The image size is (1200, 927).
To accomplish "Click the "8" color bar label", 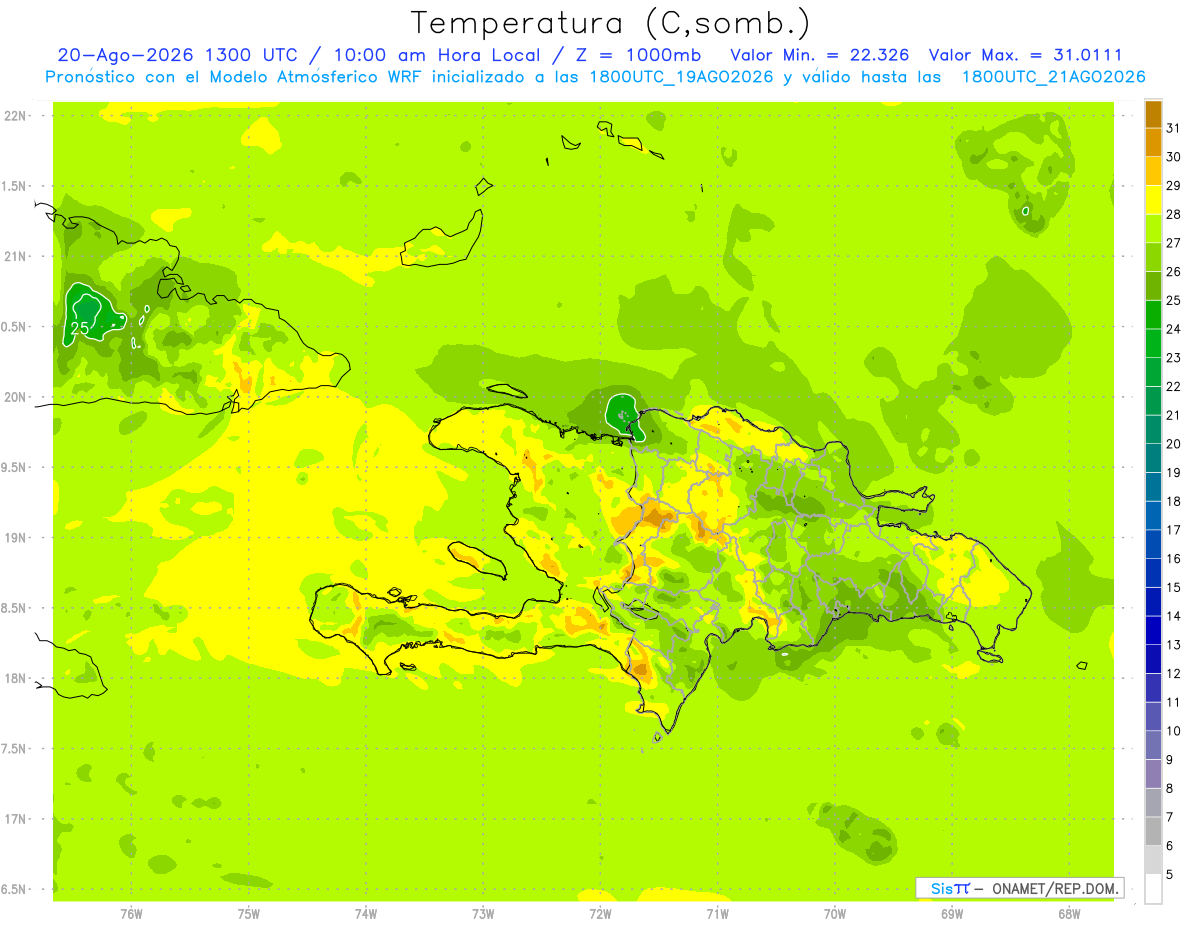I will (x=1170, y=789).
